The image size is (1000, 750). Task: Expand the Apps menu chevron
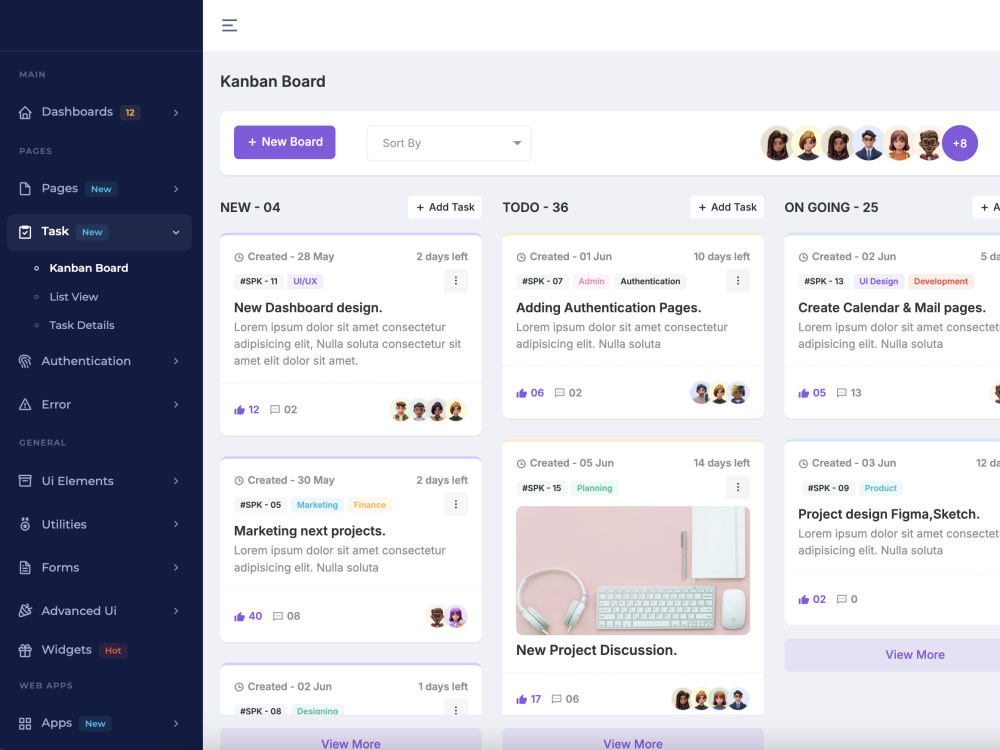(x=176, y=723)
